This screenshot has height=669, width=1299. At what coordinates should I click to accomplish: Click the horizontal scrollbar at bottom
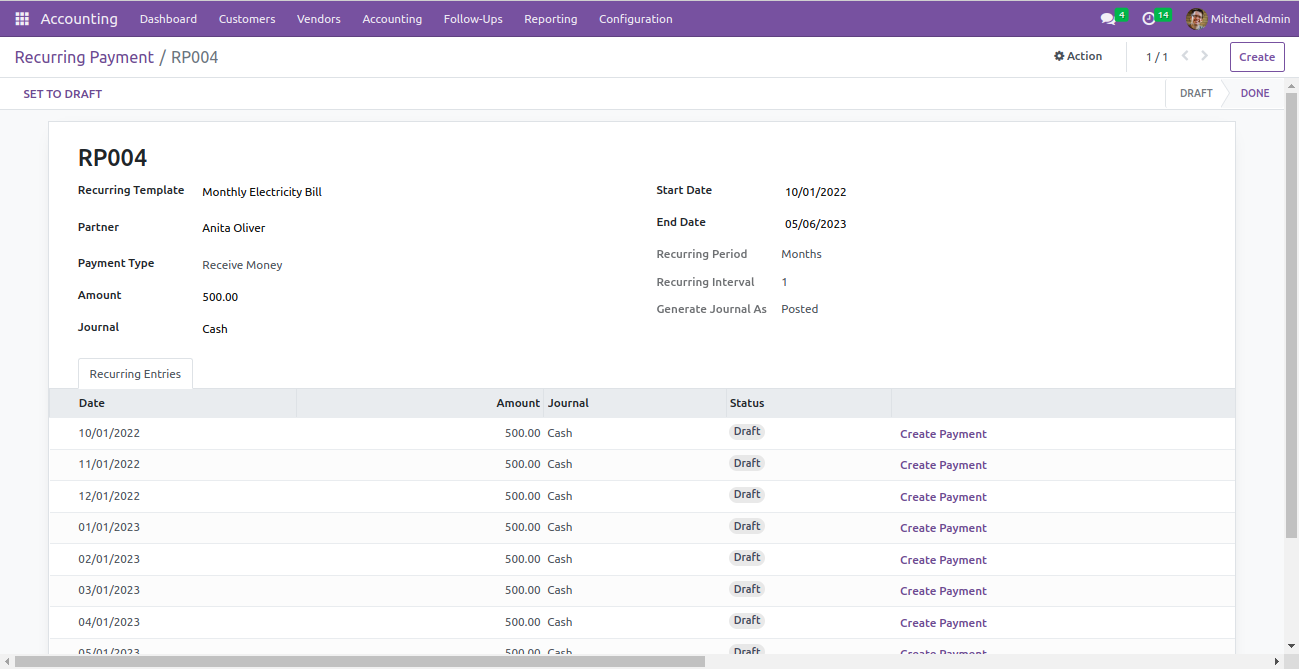(x=360, y=662)
